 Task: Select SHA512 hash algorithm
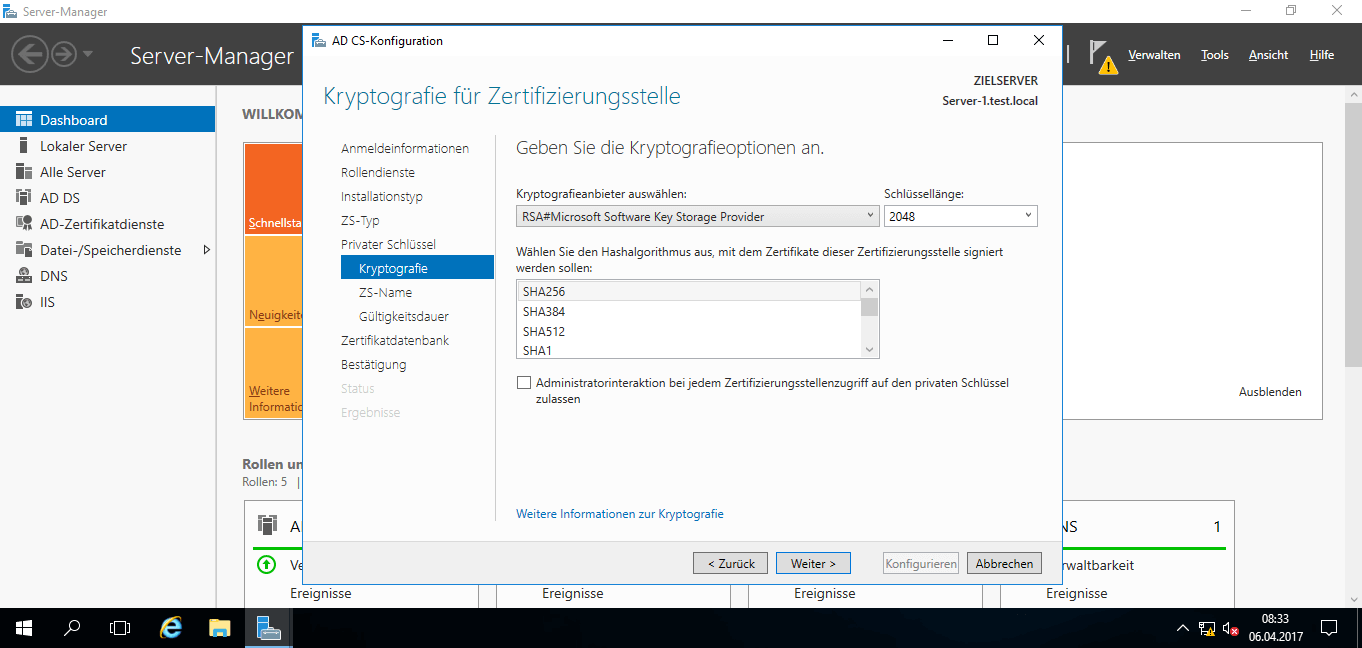(x=689, y=331)
